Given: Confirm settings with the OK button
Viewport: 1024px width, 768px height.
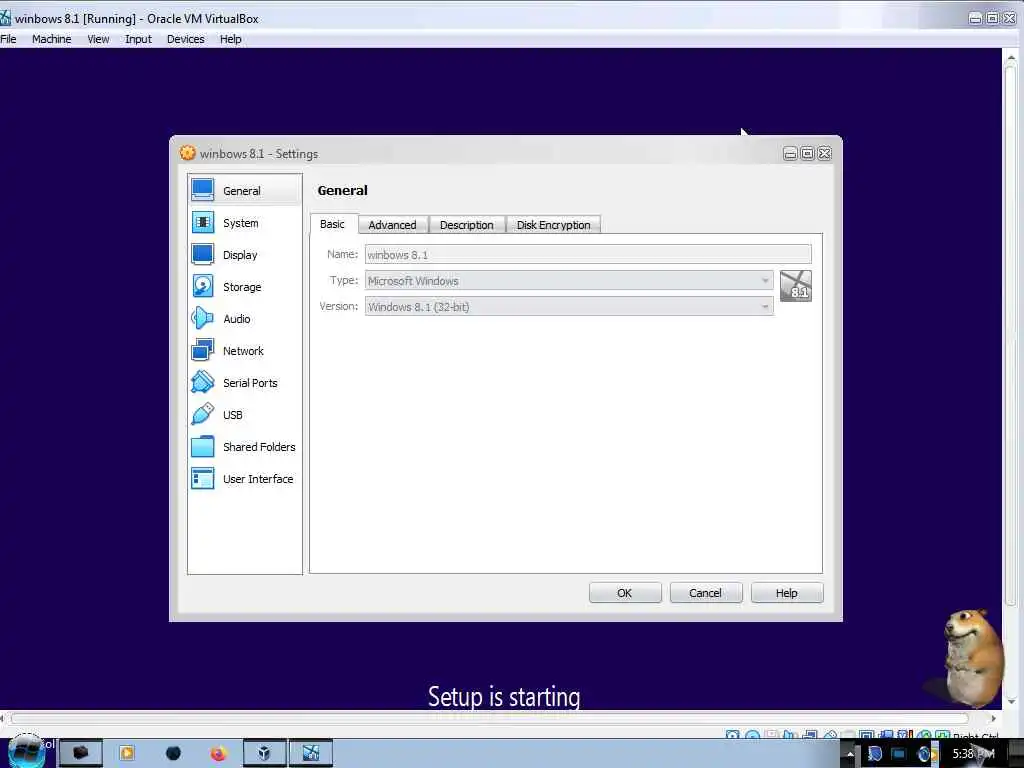Looking at the screenshot, I should (625, 593).
